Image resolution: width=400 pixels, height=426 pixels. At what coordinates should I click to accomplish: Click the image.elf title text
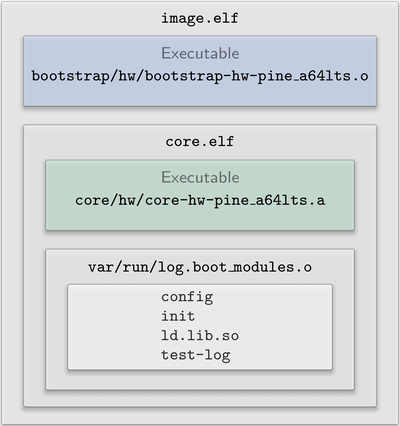click(x=200, y=18)
